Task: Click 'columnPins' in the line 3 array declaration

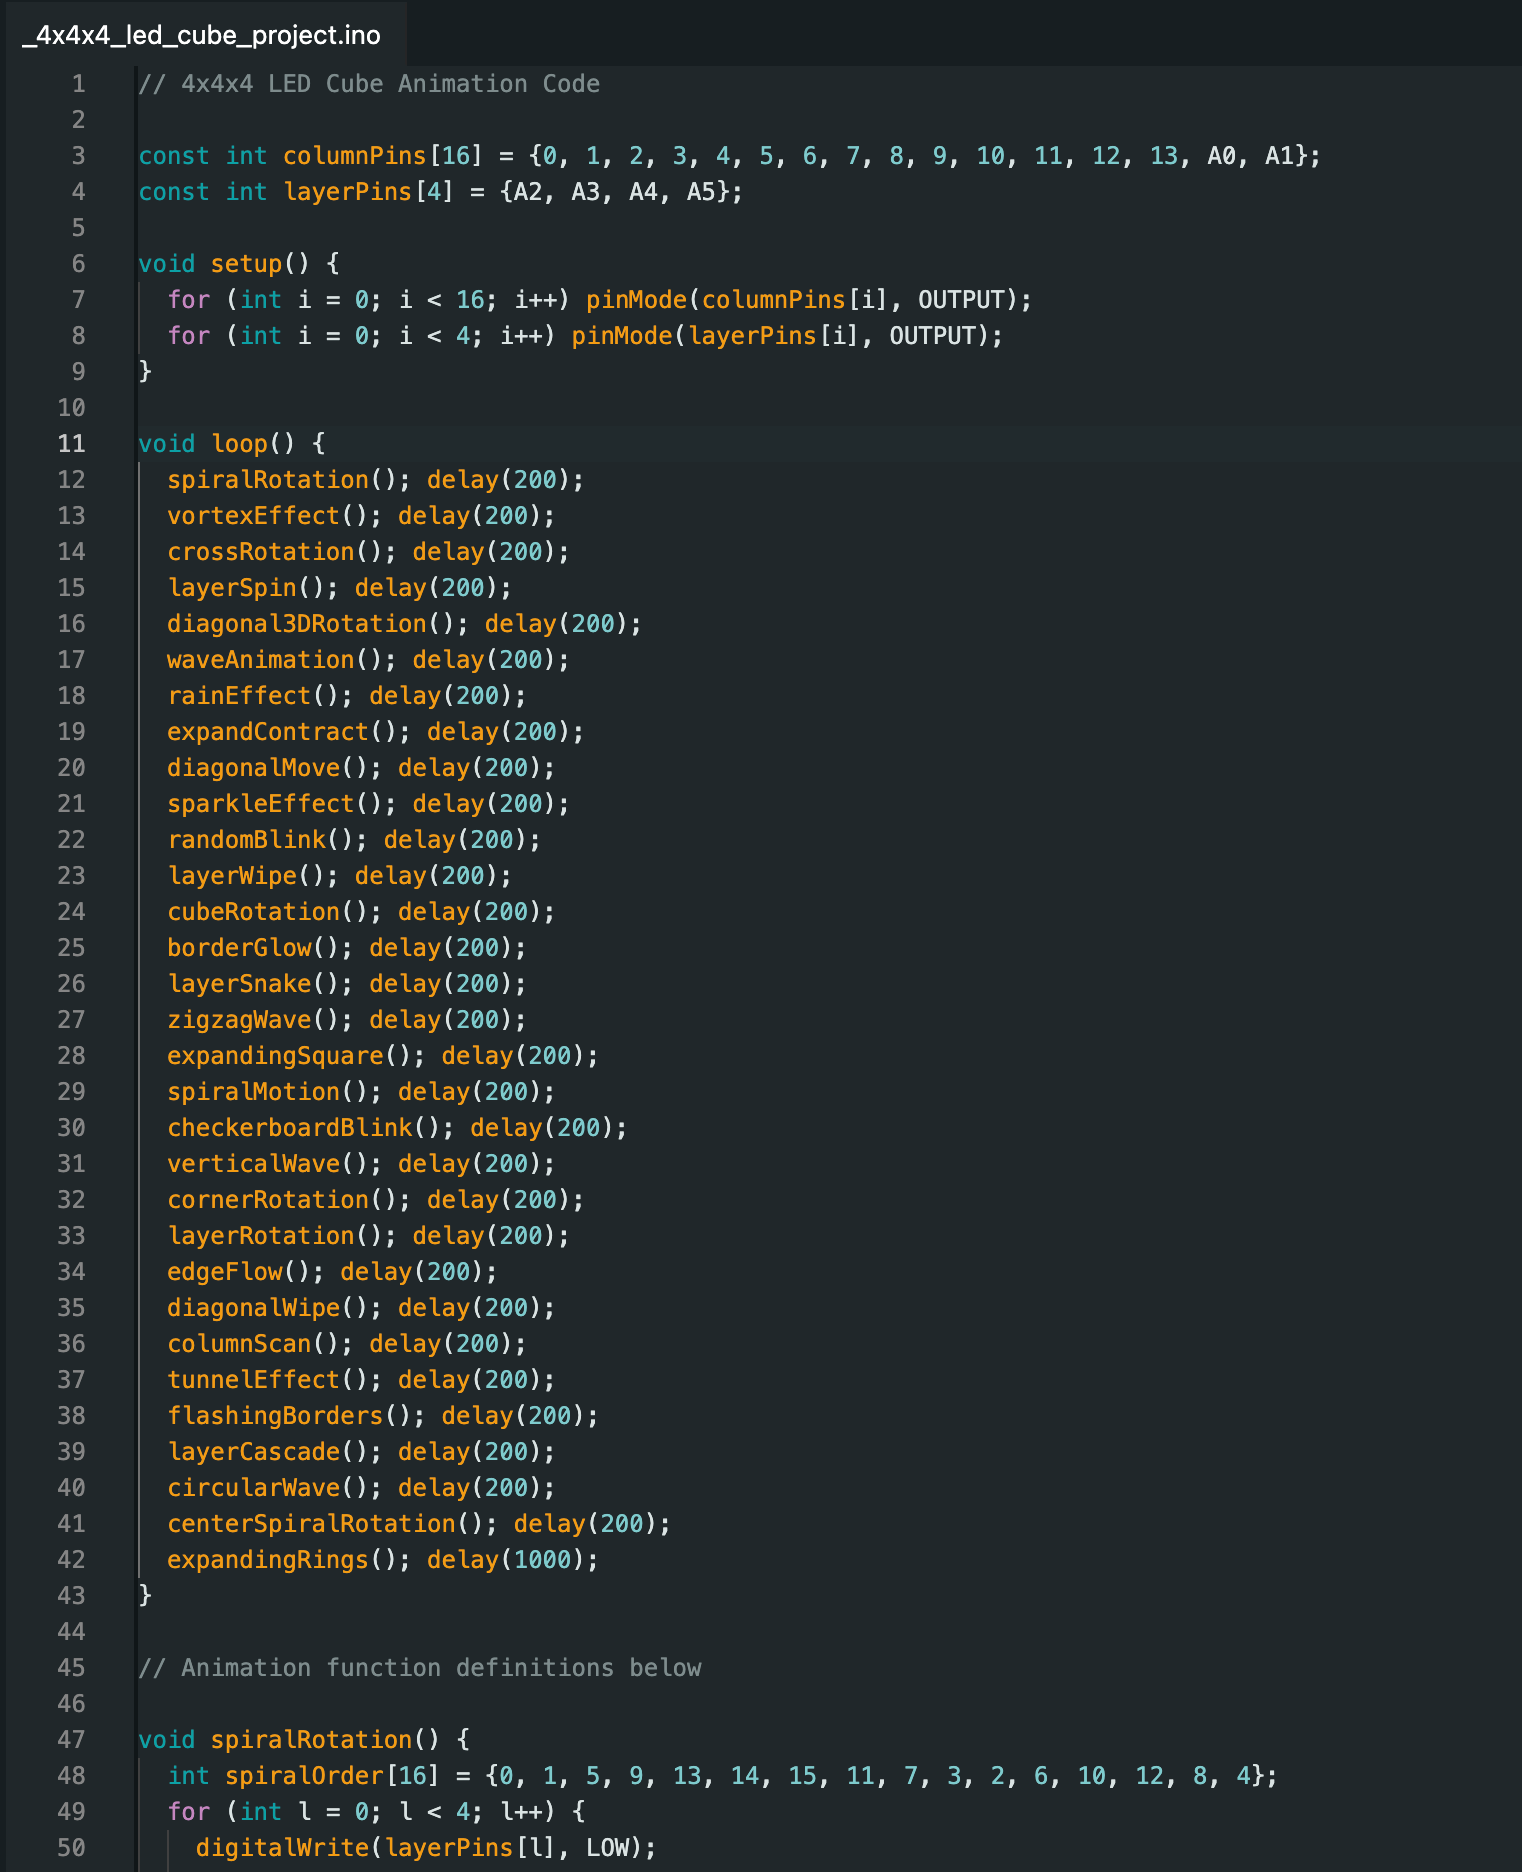Action: (x=355, y=156)
